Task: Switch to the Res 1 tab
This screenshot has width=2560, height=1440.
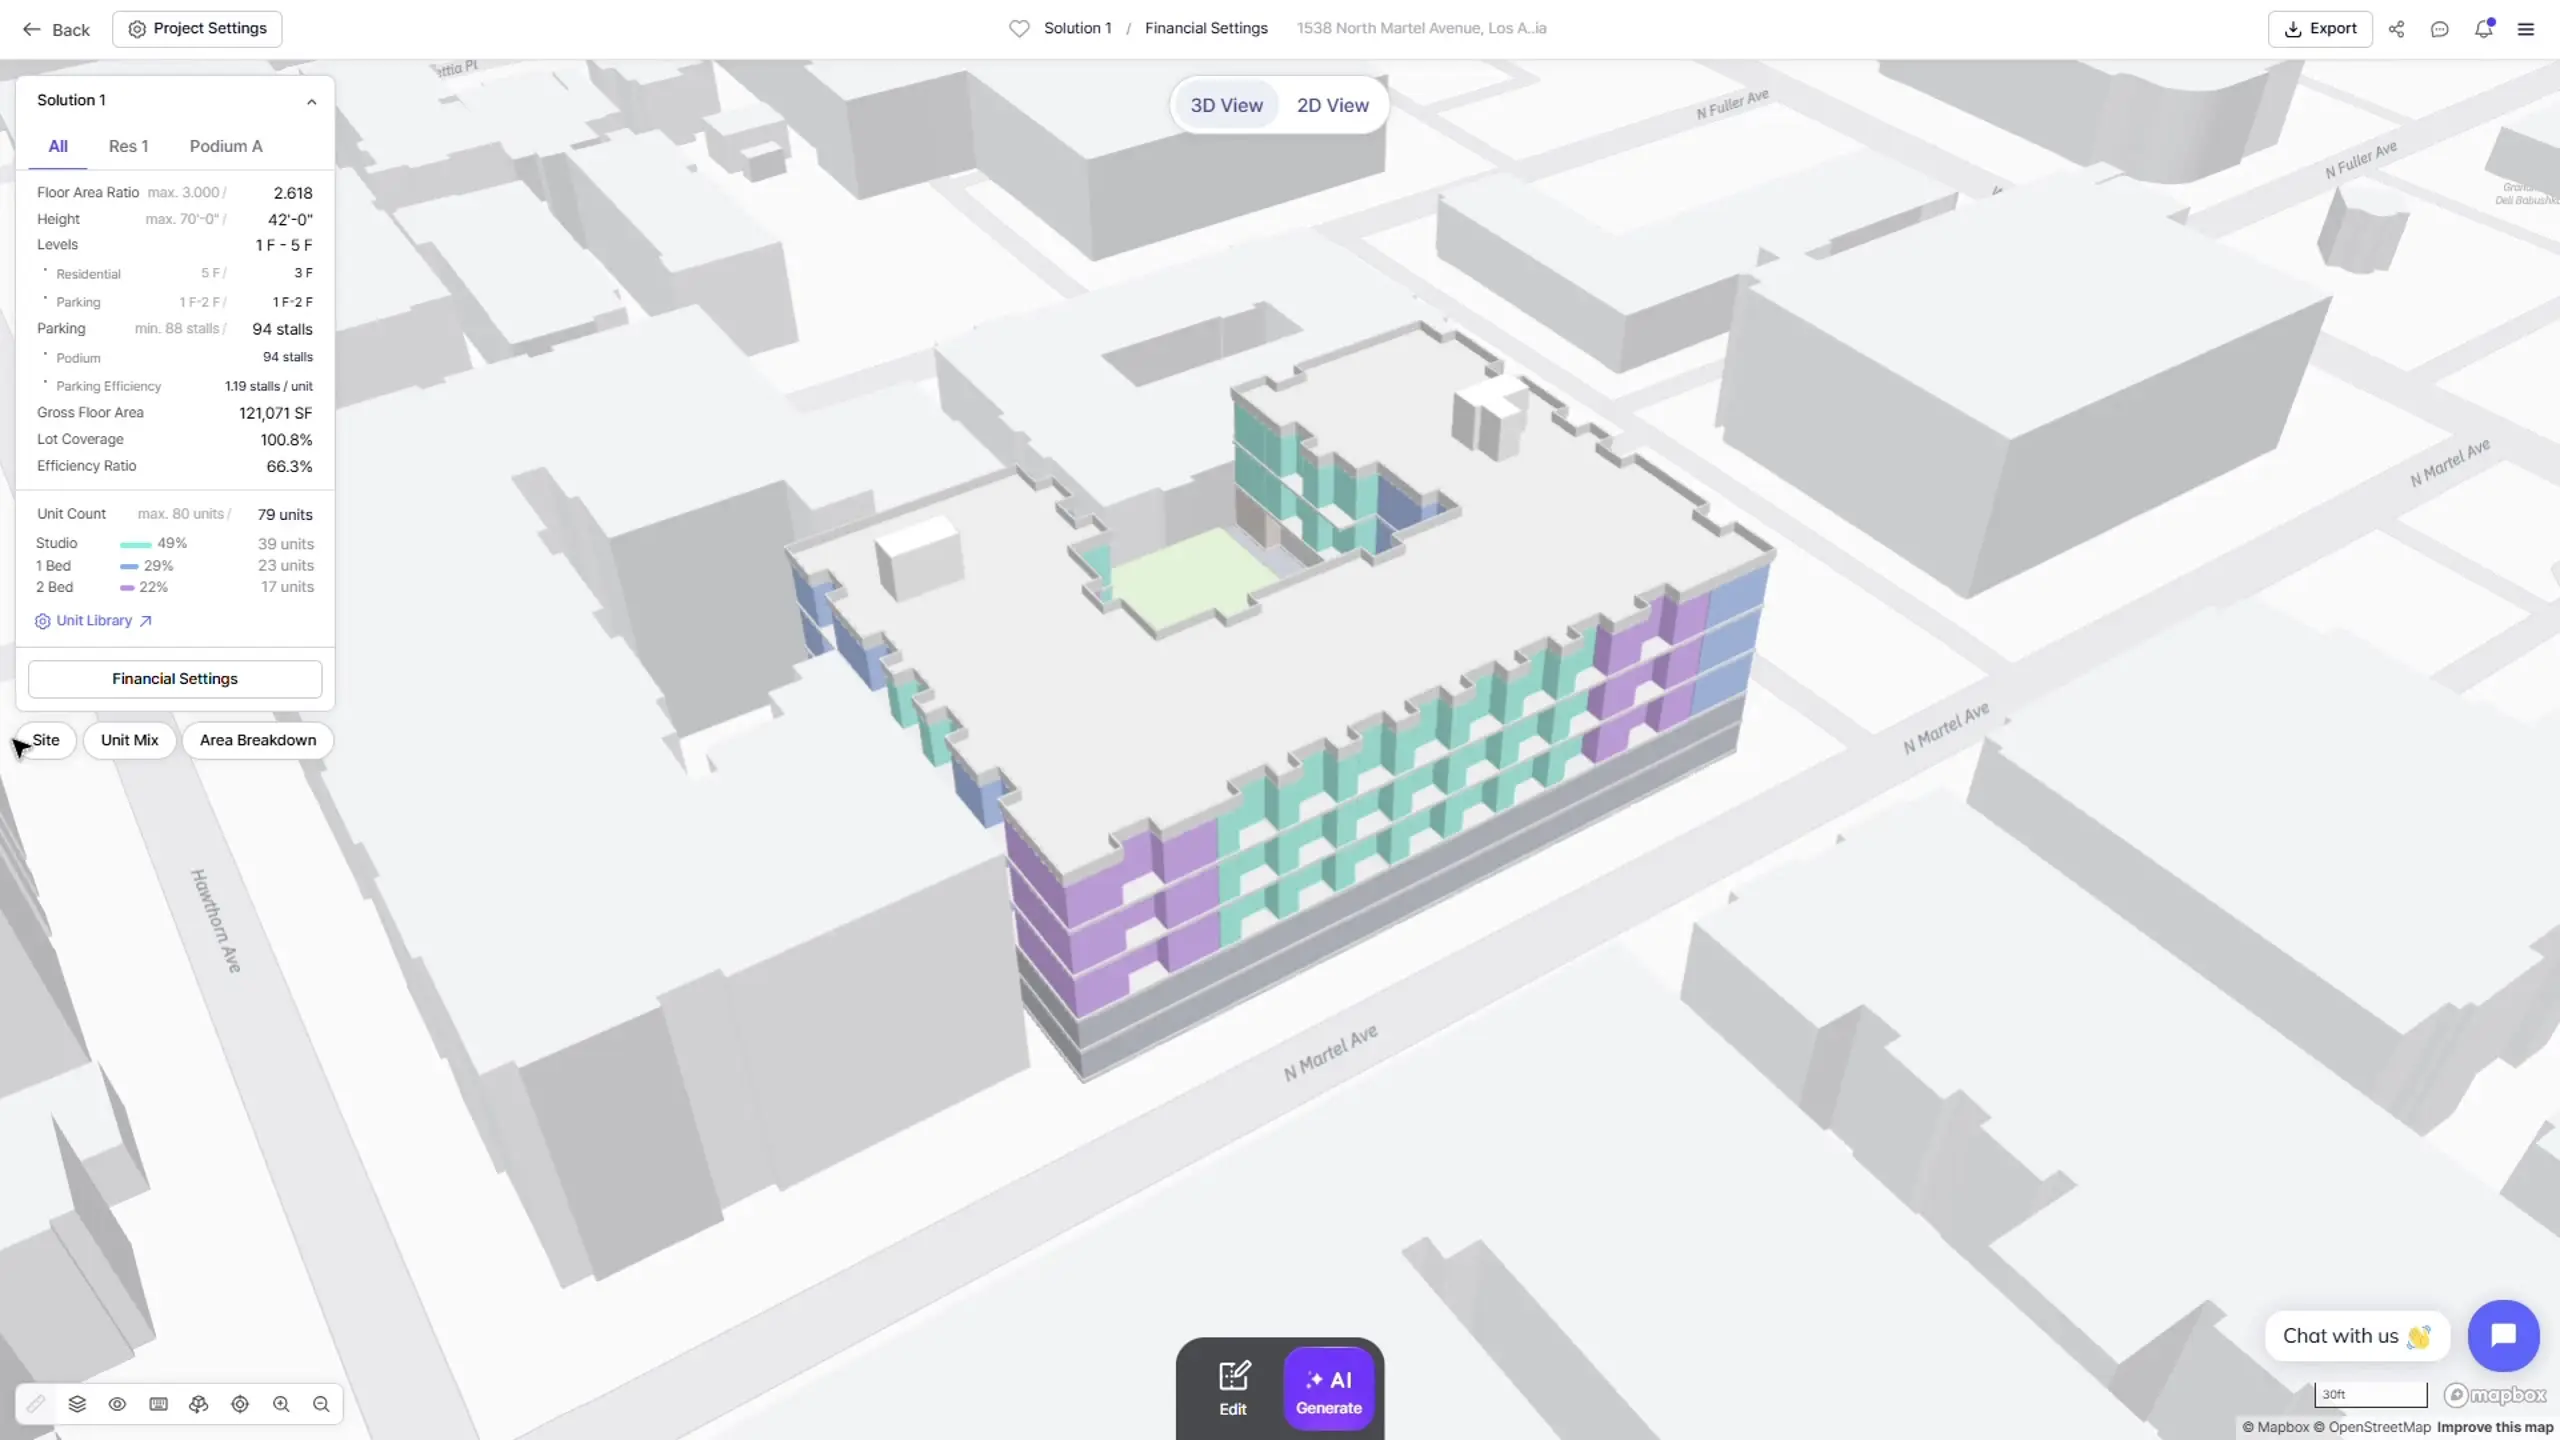Action: coord(128,146)
